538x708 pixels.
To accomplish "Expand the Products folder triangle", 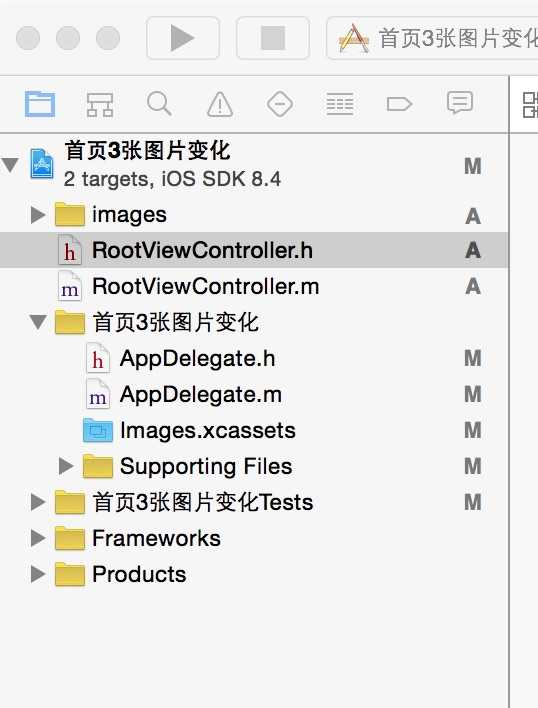I will (x=38, y=574).
